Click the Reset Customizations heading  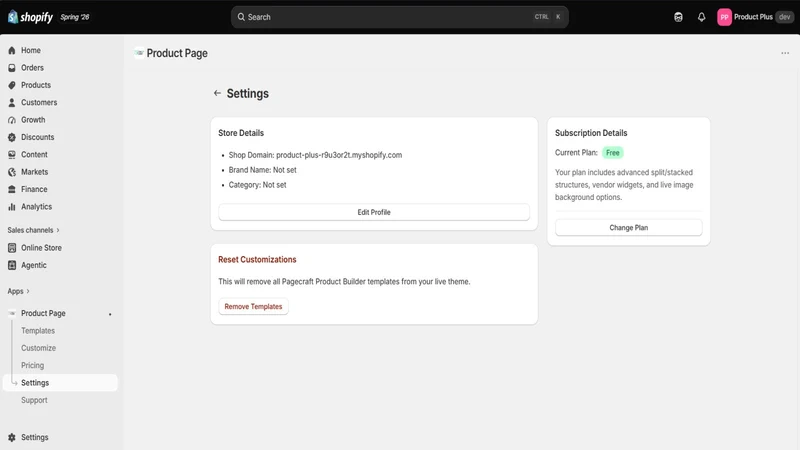(x=257, y=260)
